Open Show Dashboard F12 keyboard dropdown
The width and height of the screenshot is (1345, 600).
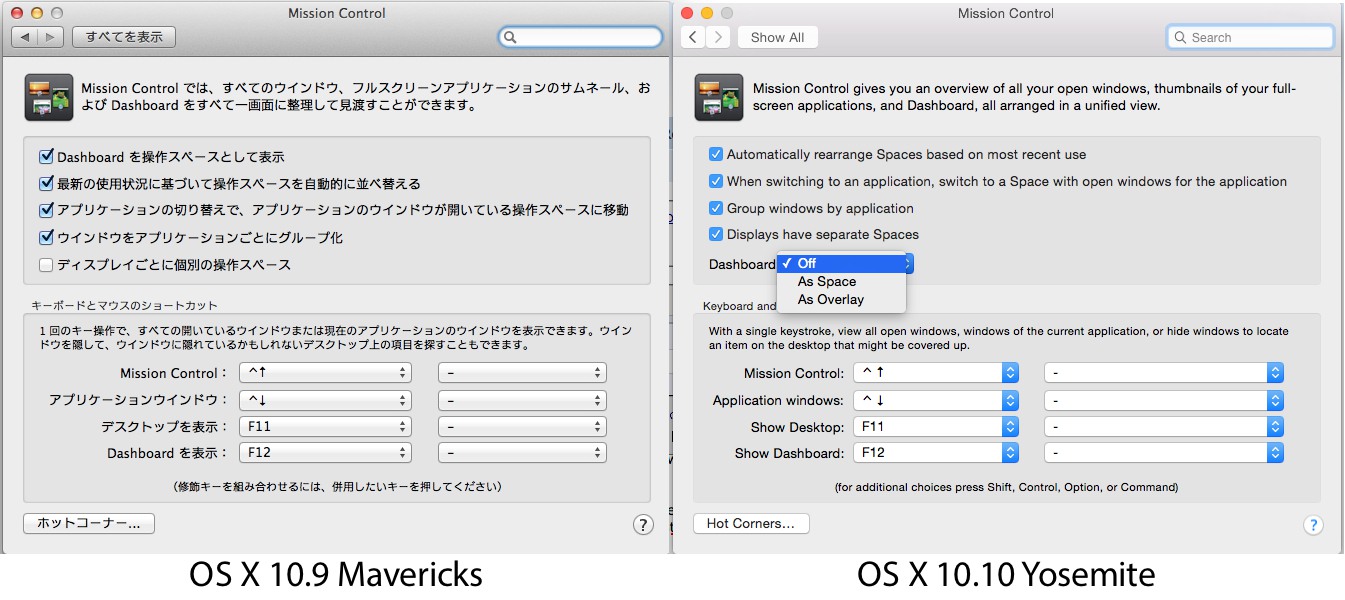[x=935, y=453]
